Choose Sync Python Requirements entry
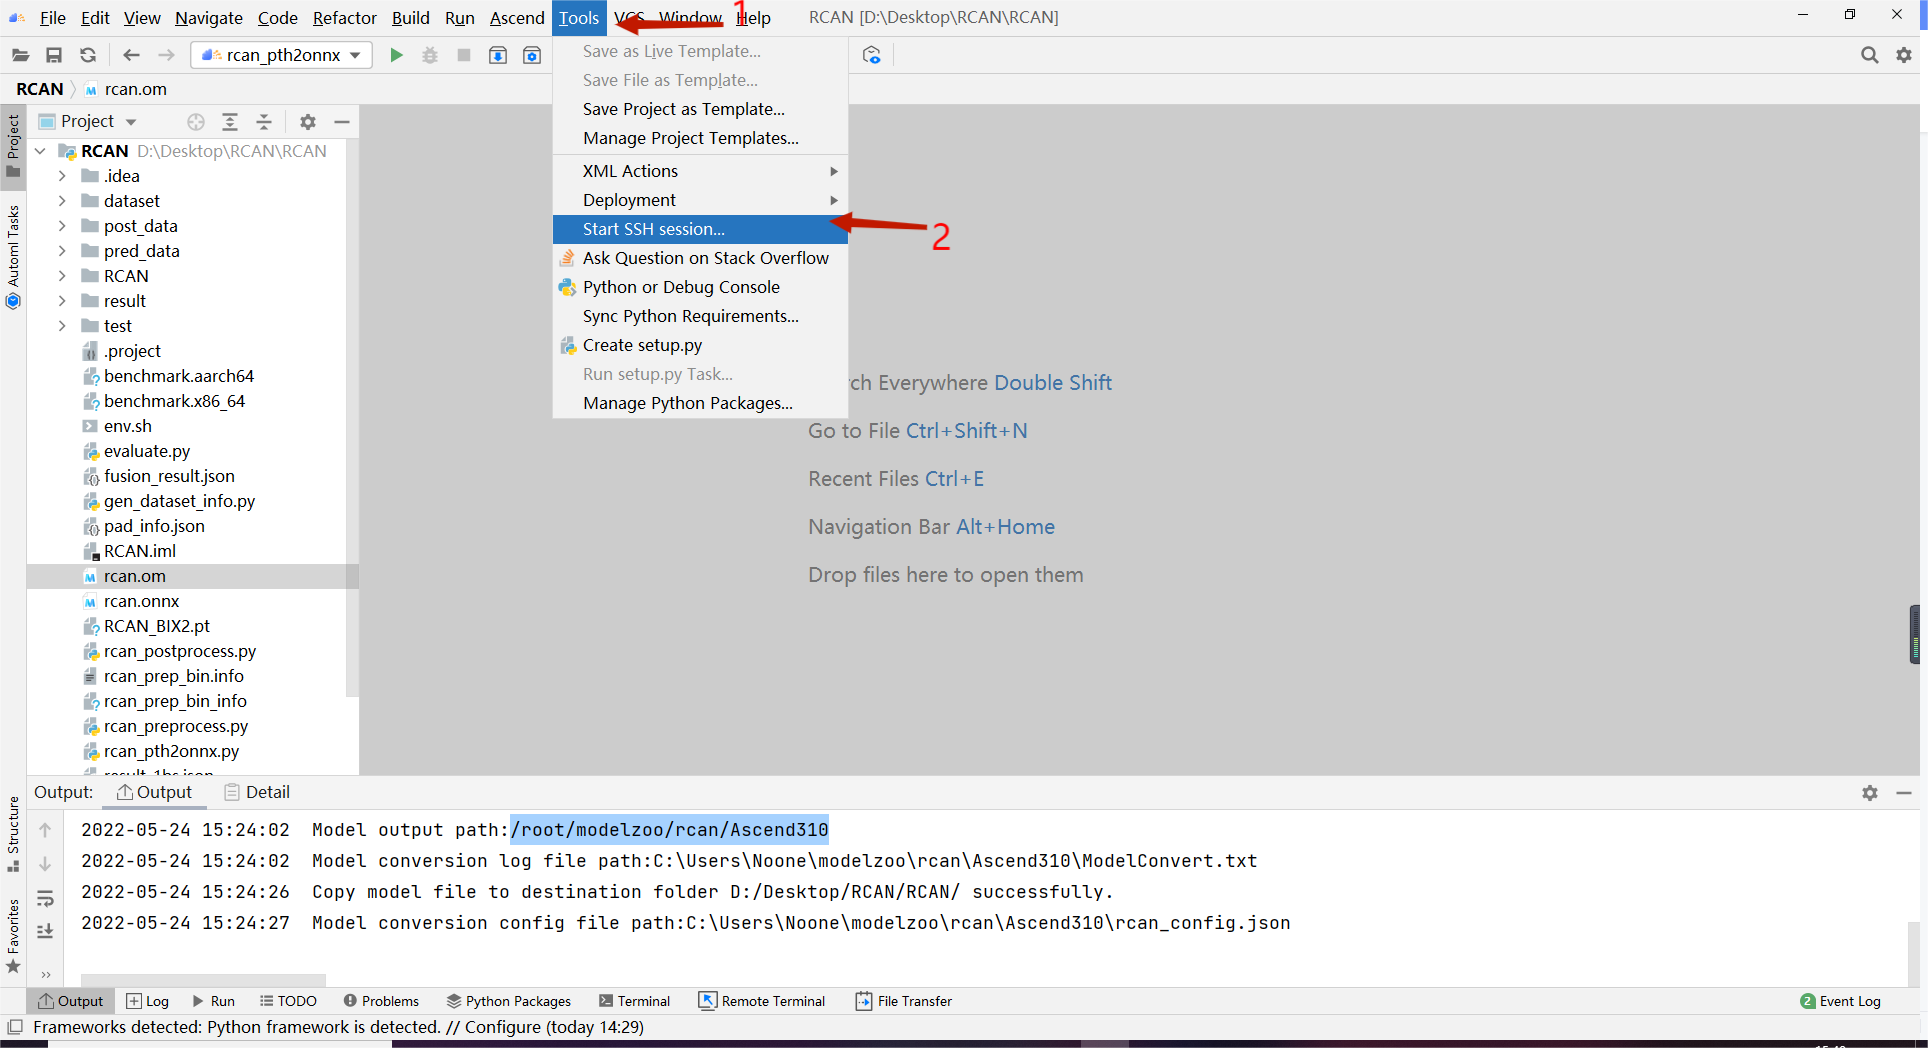The image size is (1928, 1048). pos(700,316)
